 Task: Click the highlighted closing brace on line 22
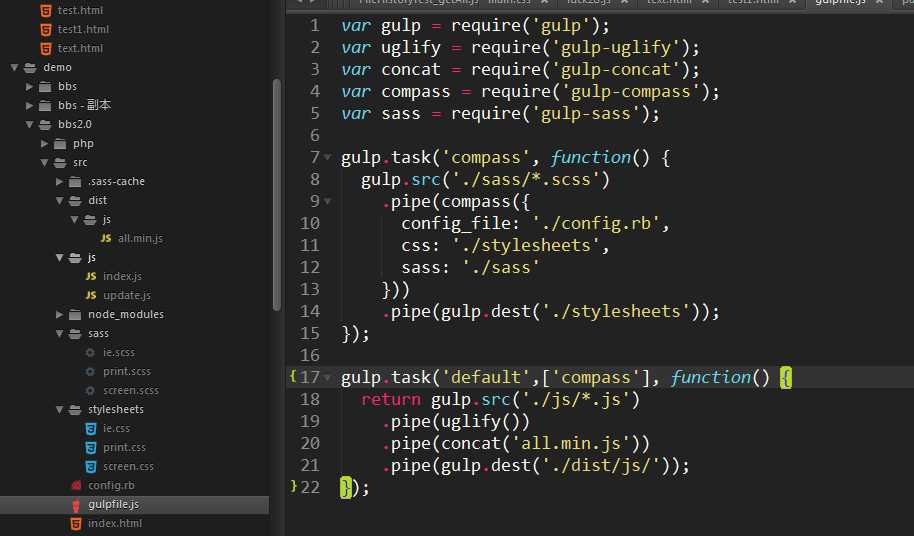tap(346, 488)
